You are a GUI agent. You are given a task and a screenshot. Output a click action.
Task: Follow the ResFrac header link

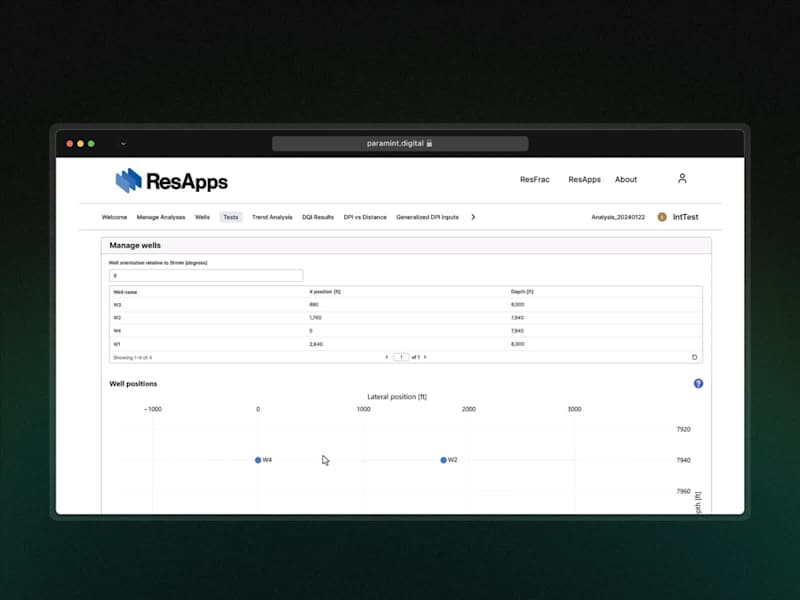click(535, 180)
